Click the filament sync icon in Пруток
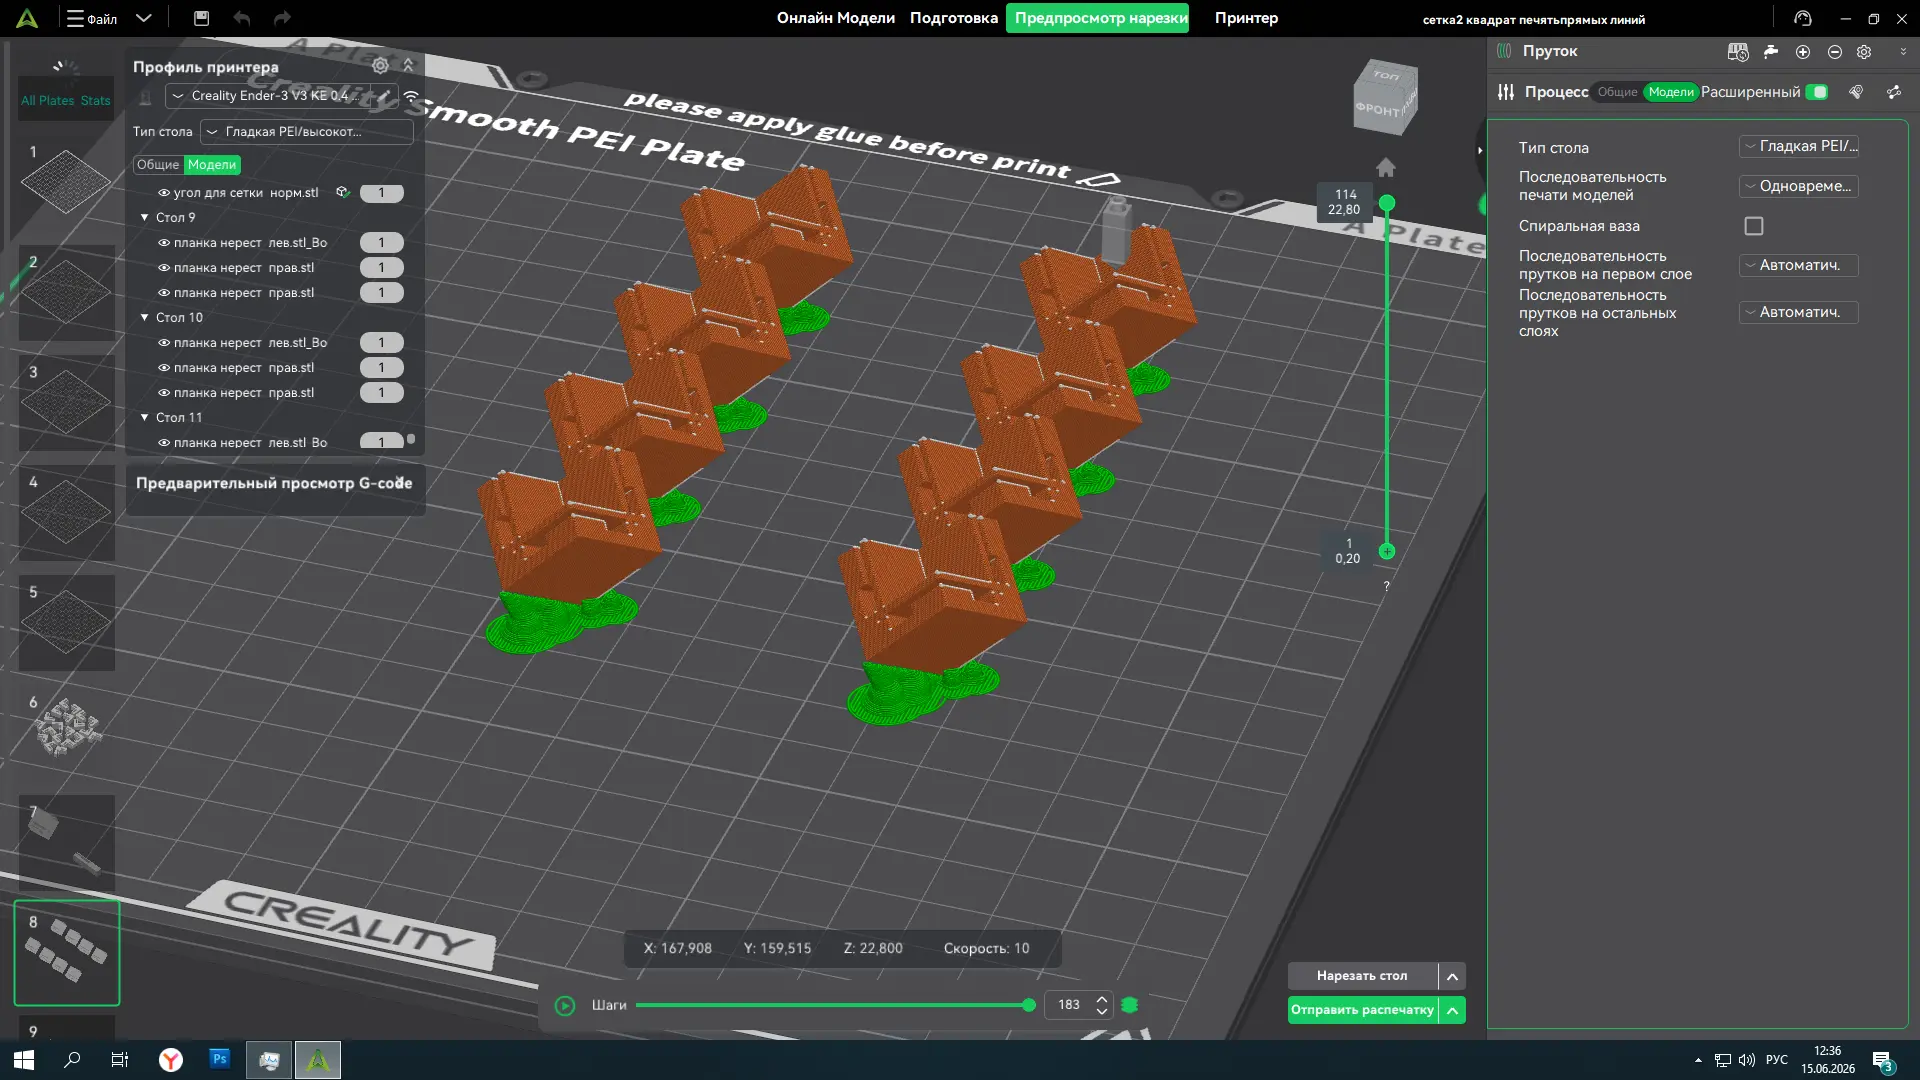 [1738, 52]
